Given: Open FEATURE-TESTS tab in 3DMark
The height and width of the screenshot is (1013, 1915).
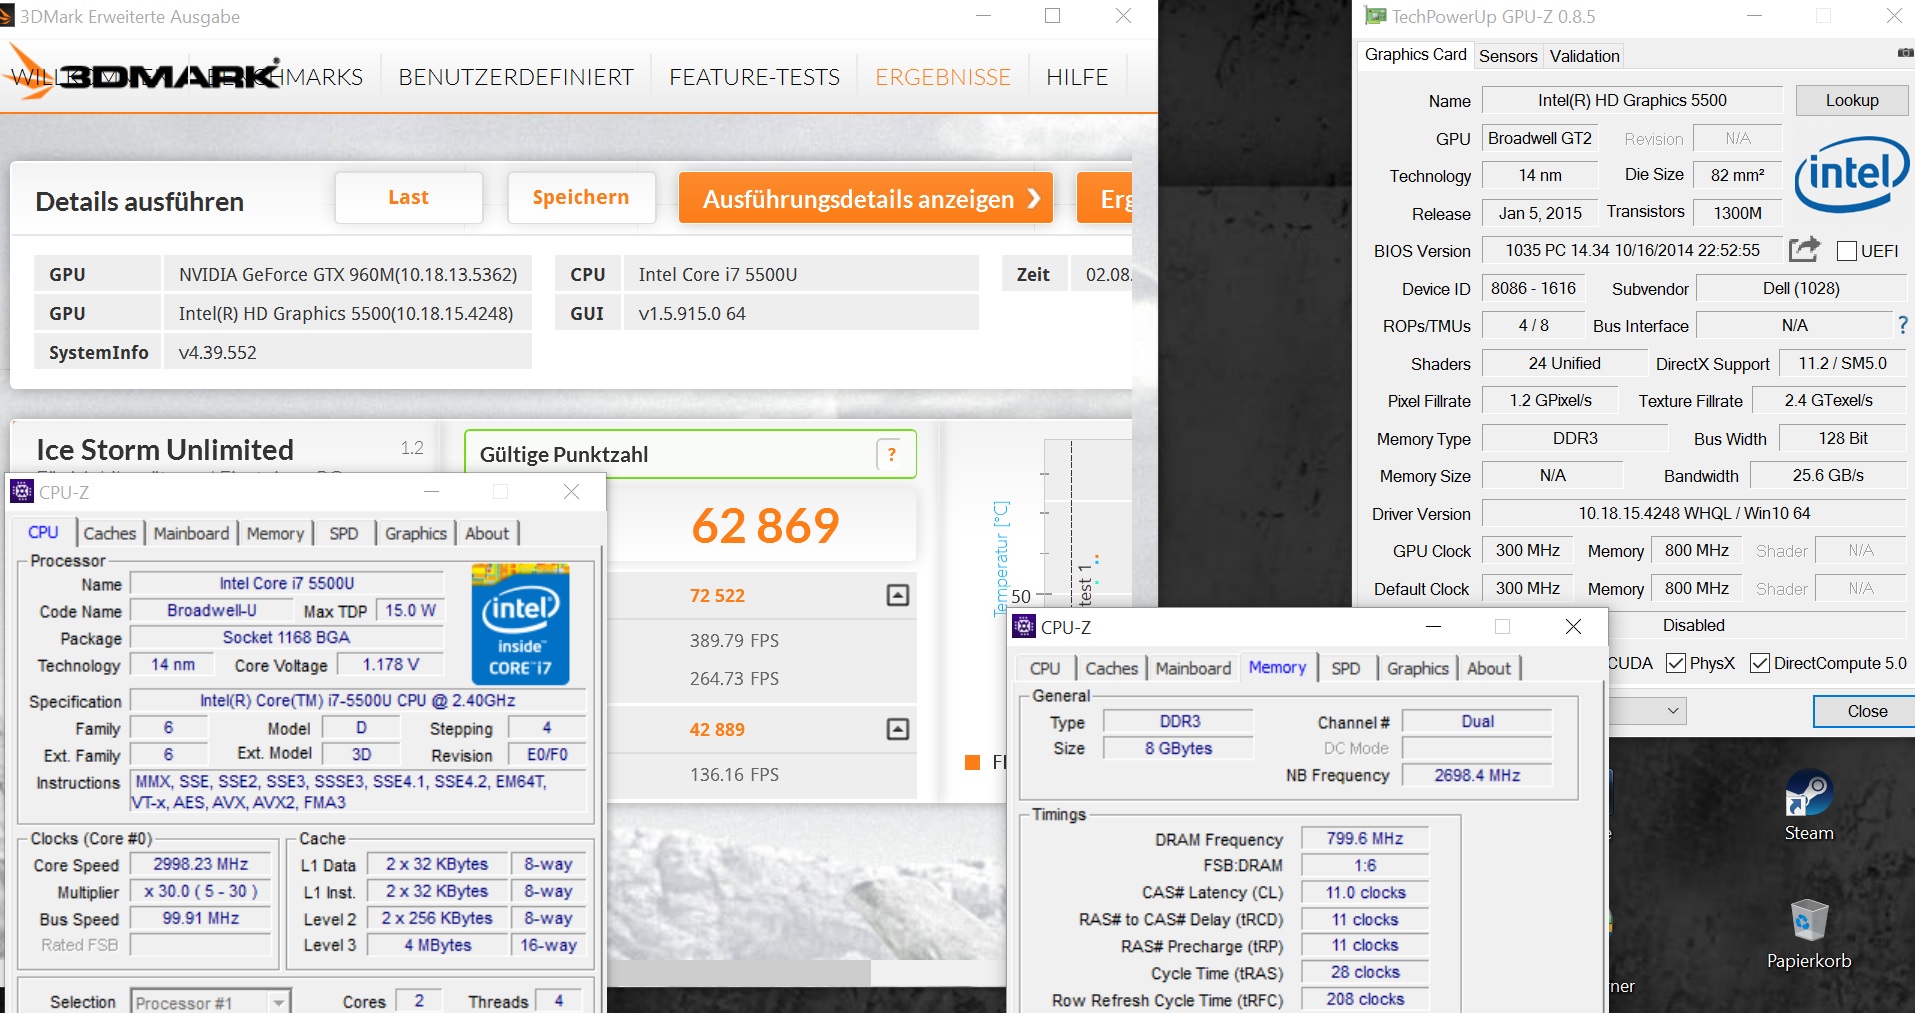Looking at the screenshot, I should (754, 77).
